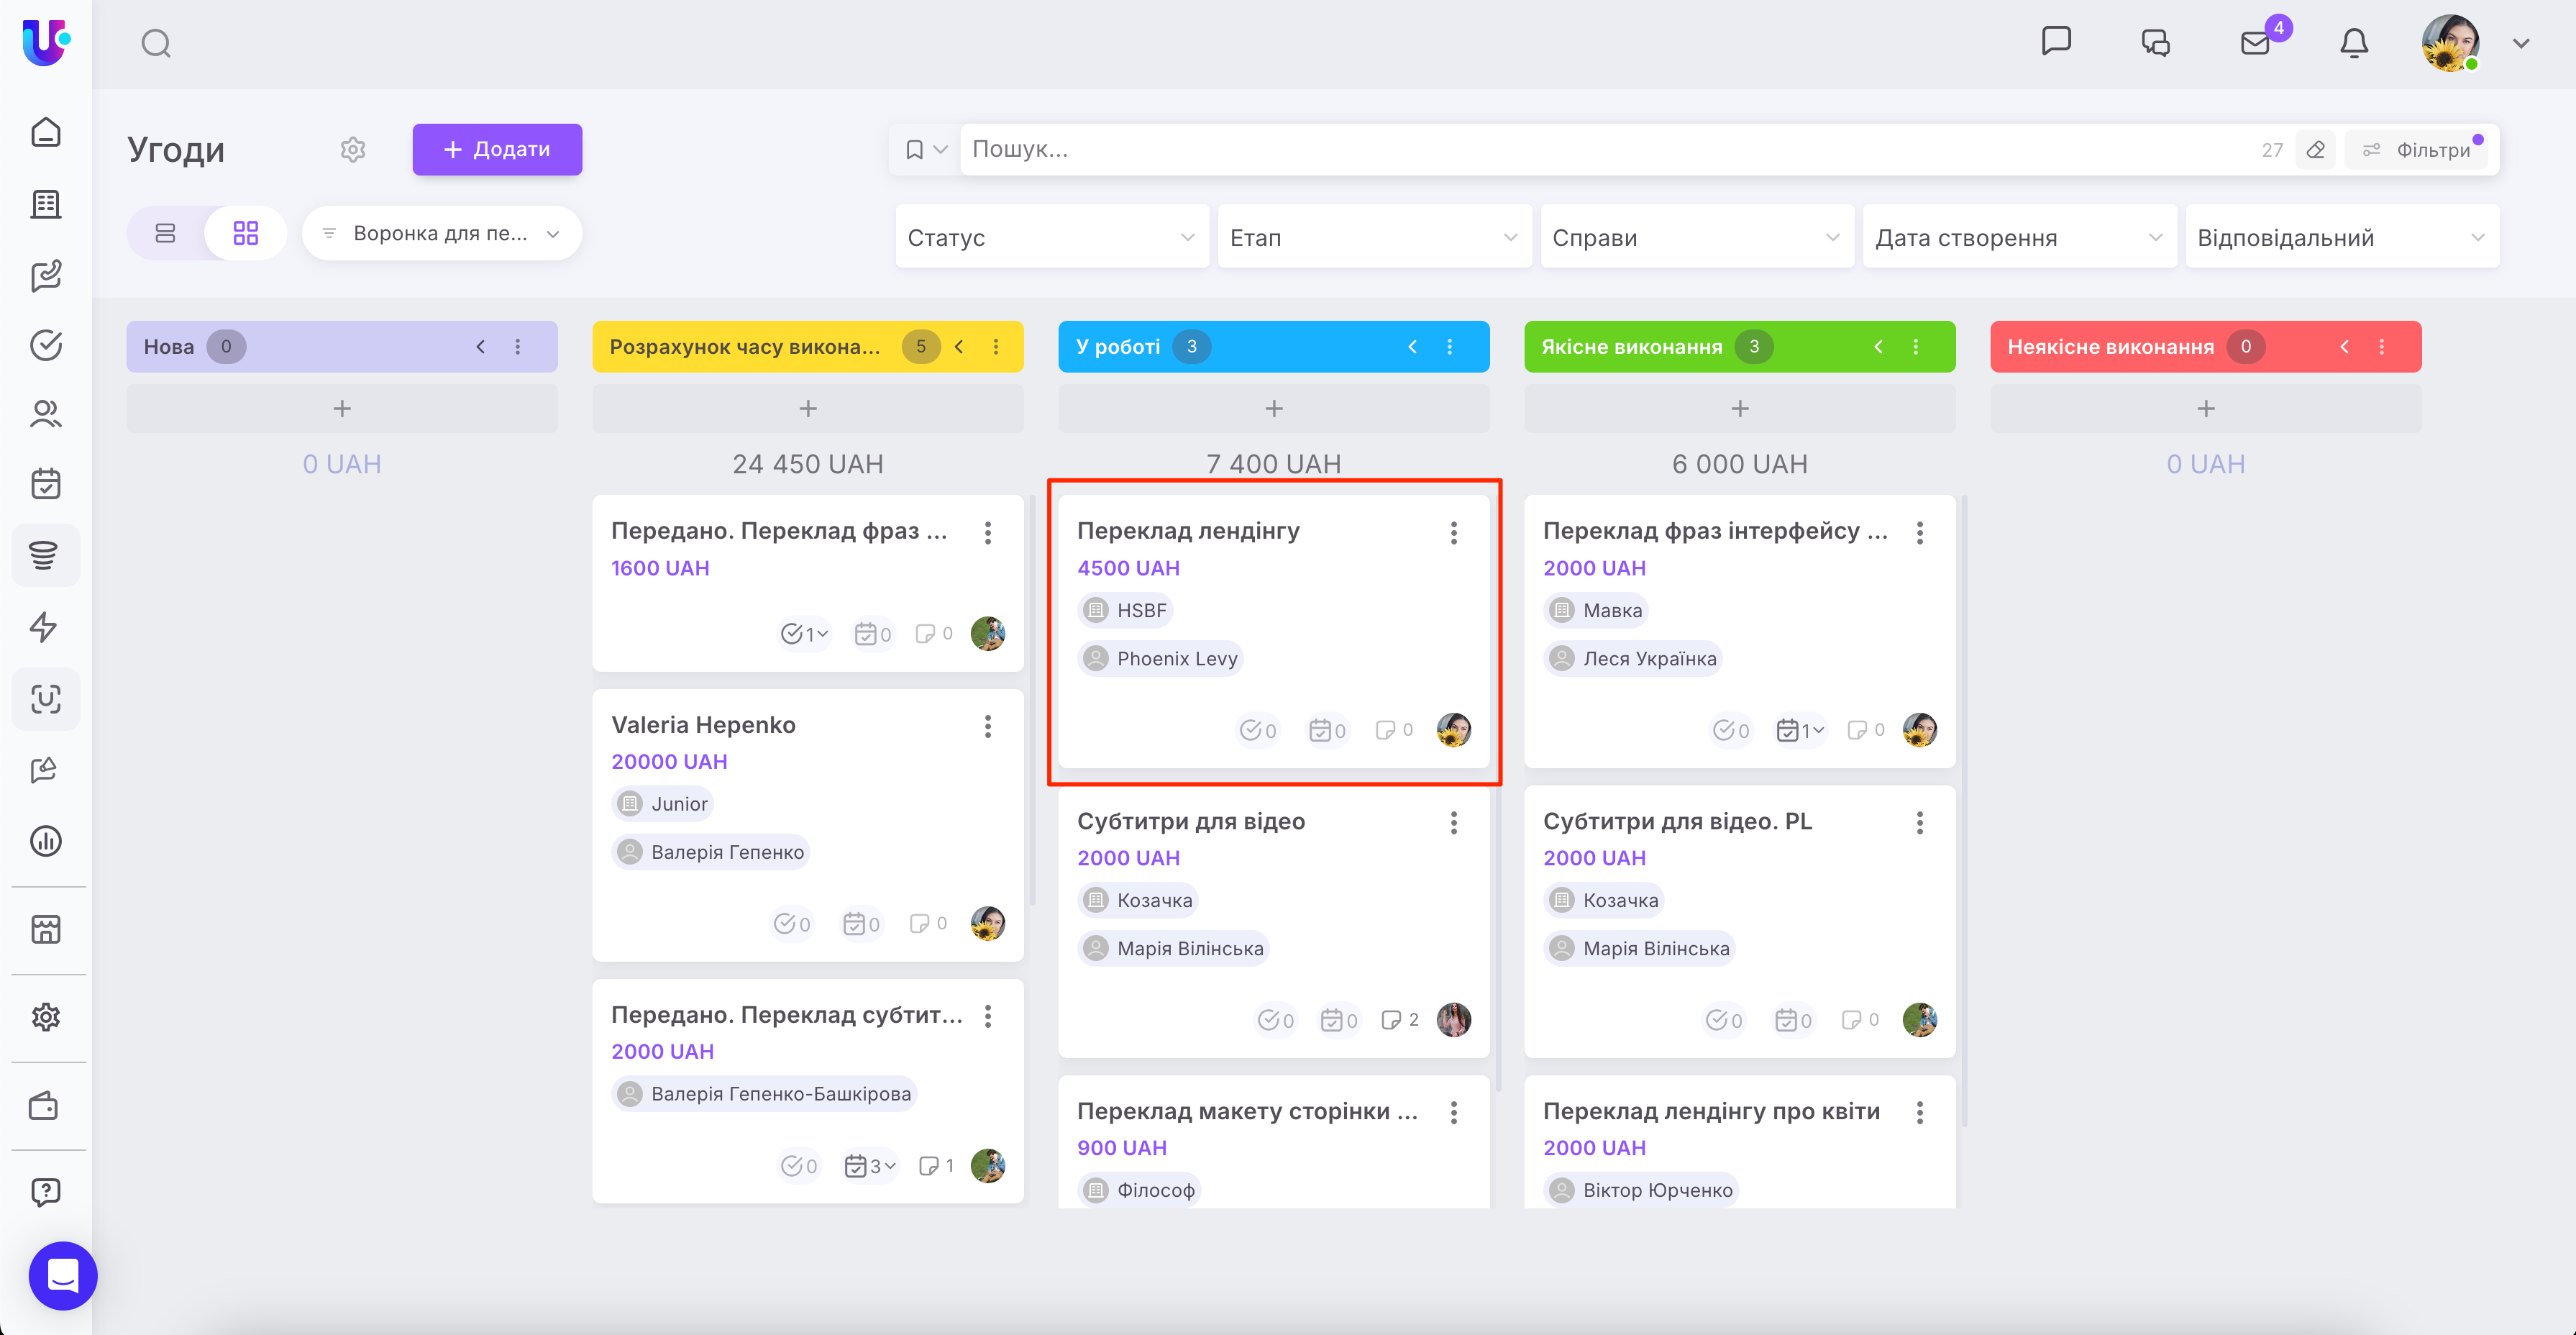Screen dimensions: 2576x1335
Task: Open three-dot menu of У роботі column
Action: [x=1450, y=346]
